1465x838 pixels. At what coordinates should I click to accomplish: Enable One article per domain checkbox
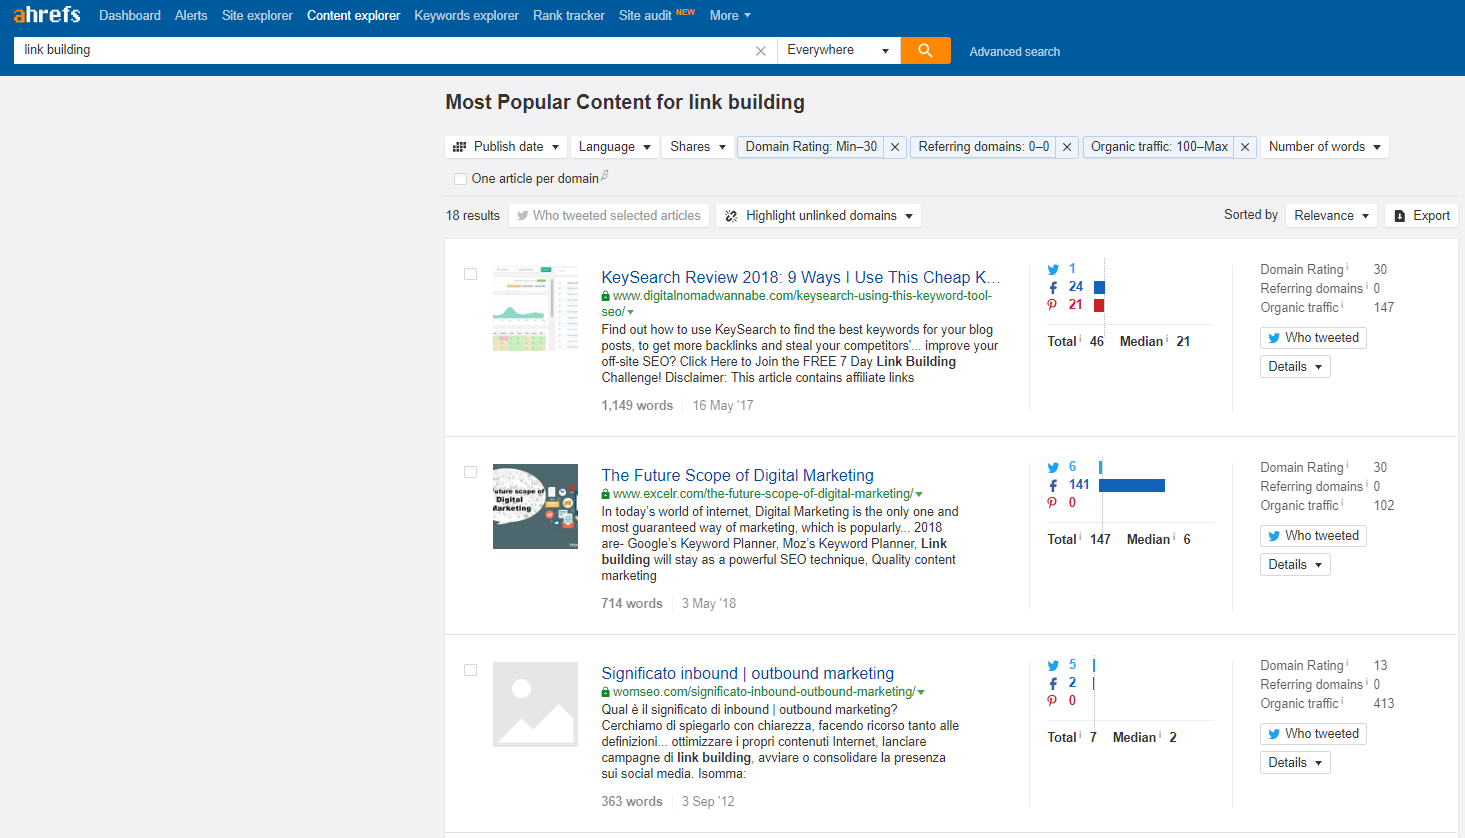(460, 179)
